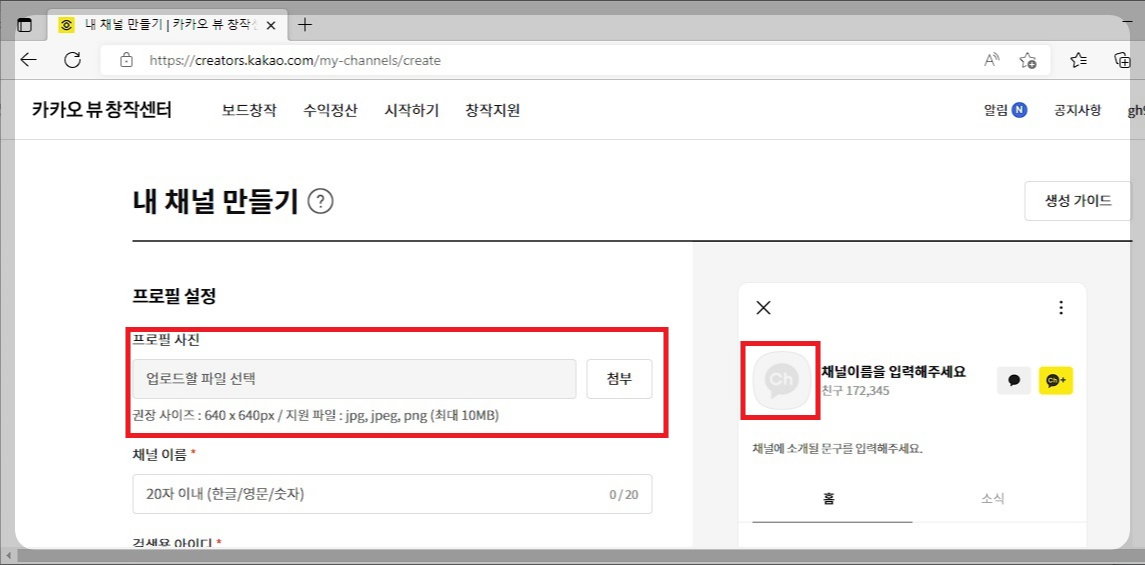The width and height of the screenshot is (1145, 565).
Task: Open the 수익정산 menu
Action: coord(330,111)
